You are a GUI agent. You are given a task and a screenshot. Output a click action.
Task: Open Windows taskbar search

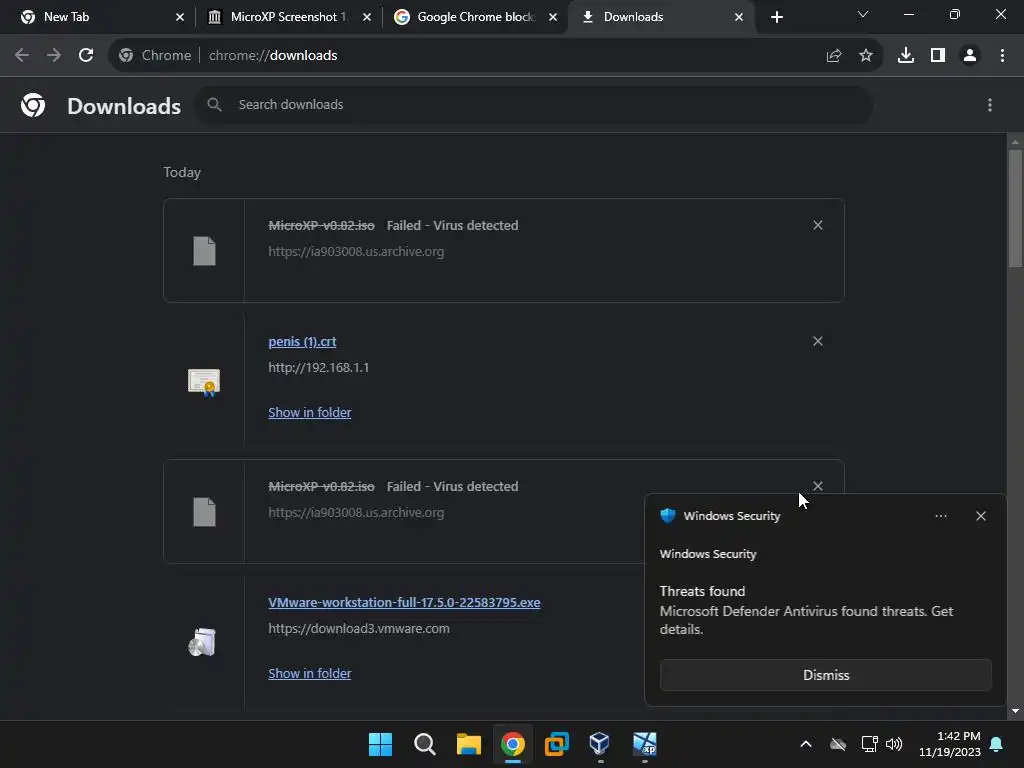[424, 744]
